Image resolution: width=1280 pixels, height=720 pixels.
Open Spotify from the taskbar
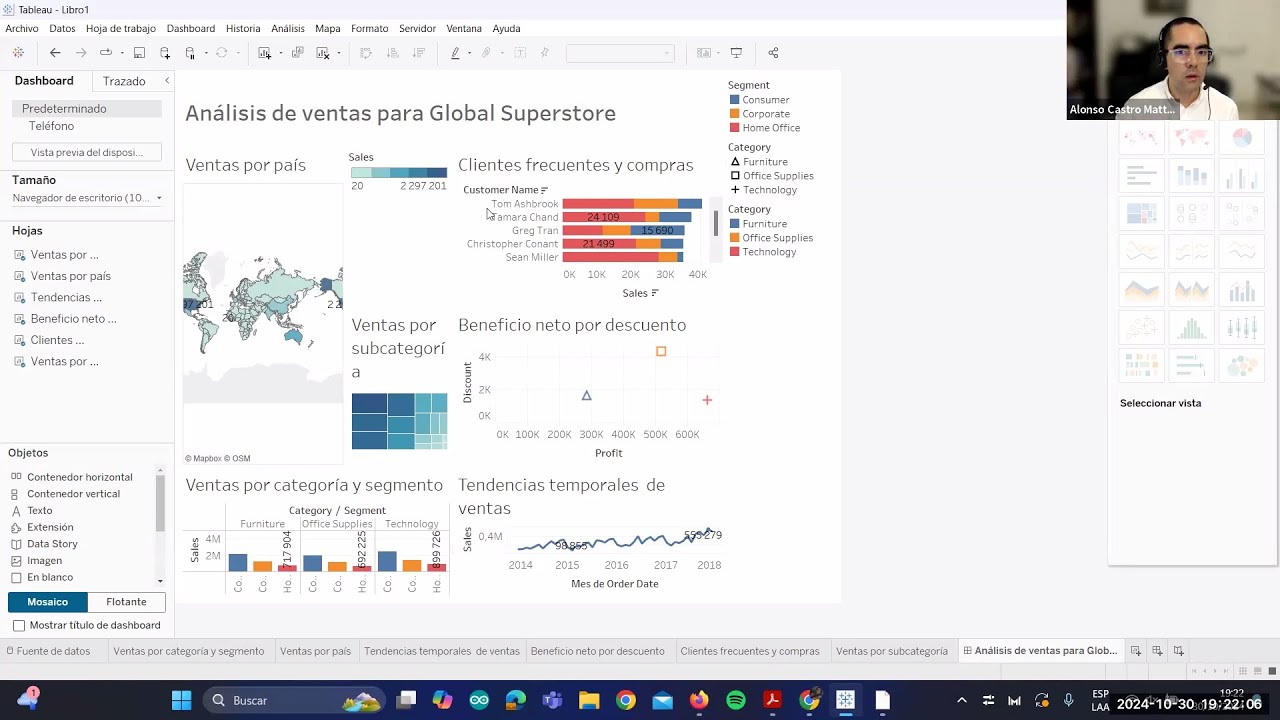[736, 700]
